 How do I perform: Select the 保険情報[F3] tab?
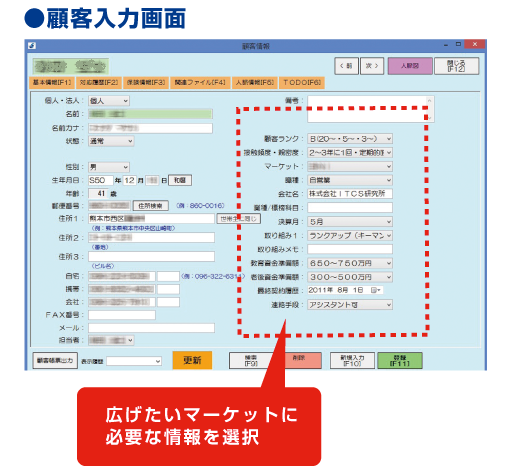tap(146, 83)
